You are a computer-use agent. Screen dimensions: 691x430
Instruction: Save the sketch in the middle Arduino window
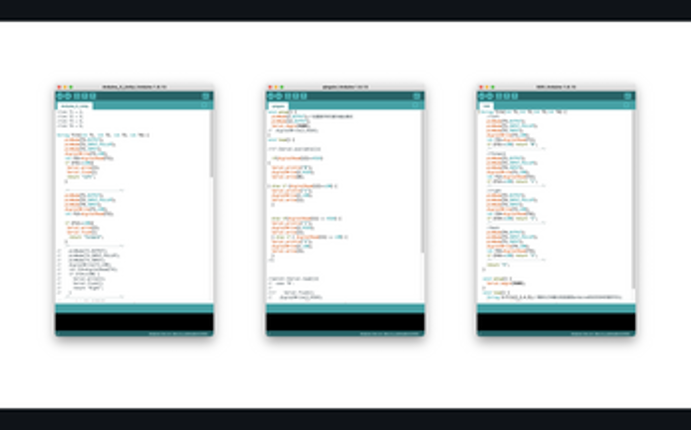(304, 96)
